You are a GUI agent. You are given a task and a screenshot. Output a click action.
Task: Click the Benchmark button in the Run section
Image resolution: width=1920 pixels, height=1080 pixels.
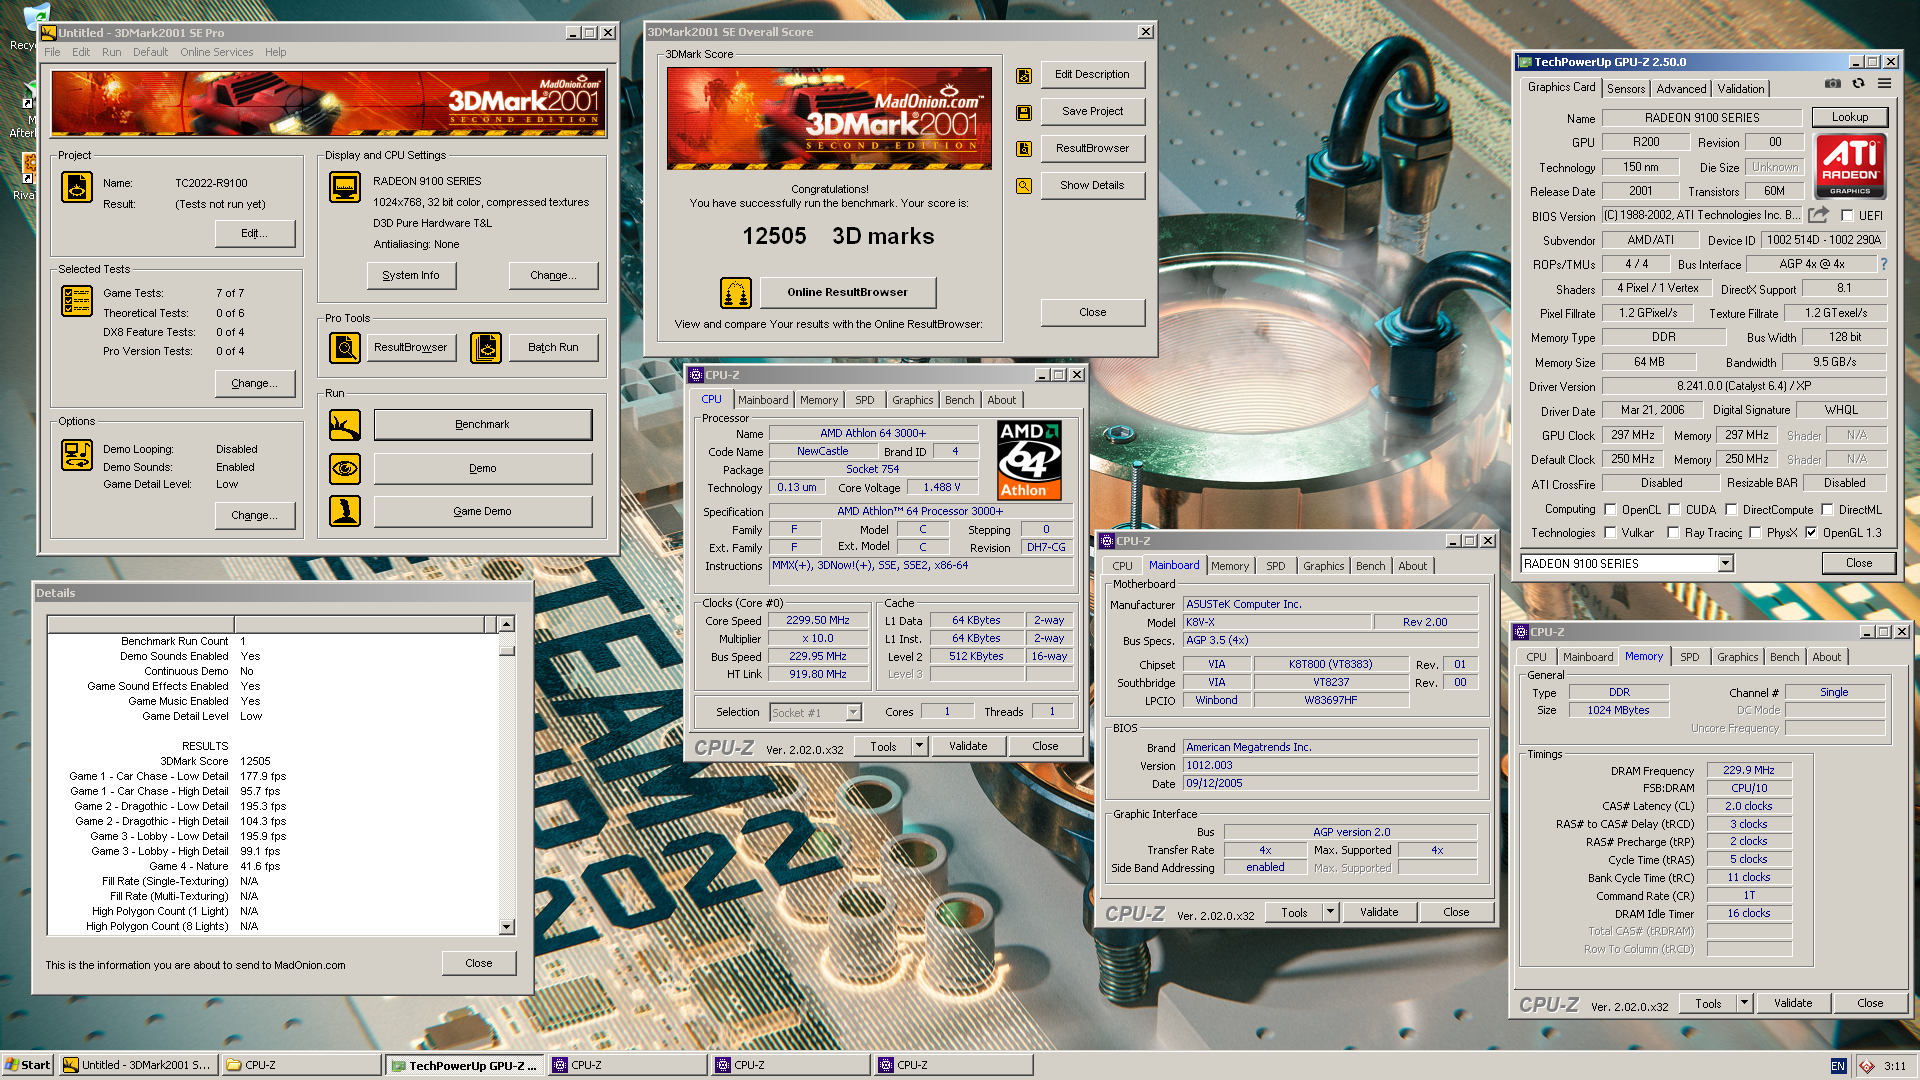point(482,424)
